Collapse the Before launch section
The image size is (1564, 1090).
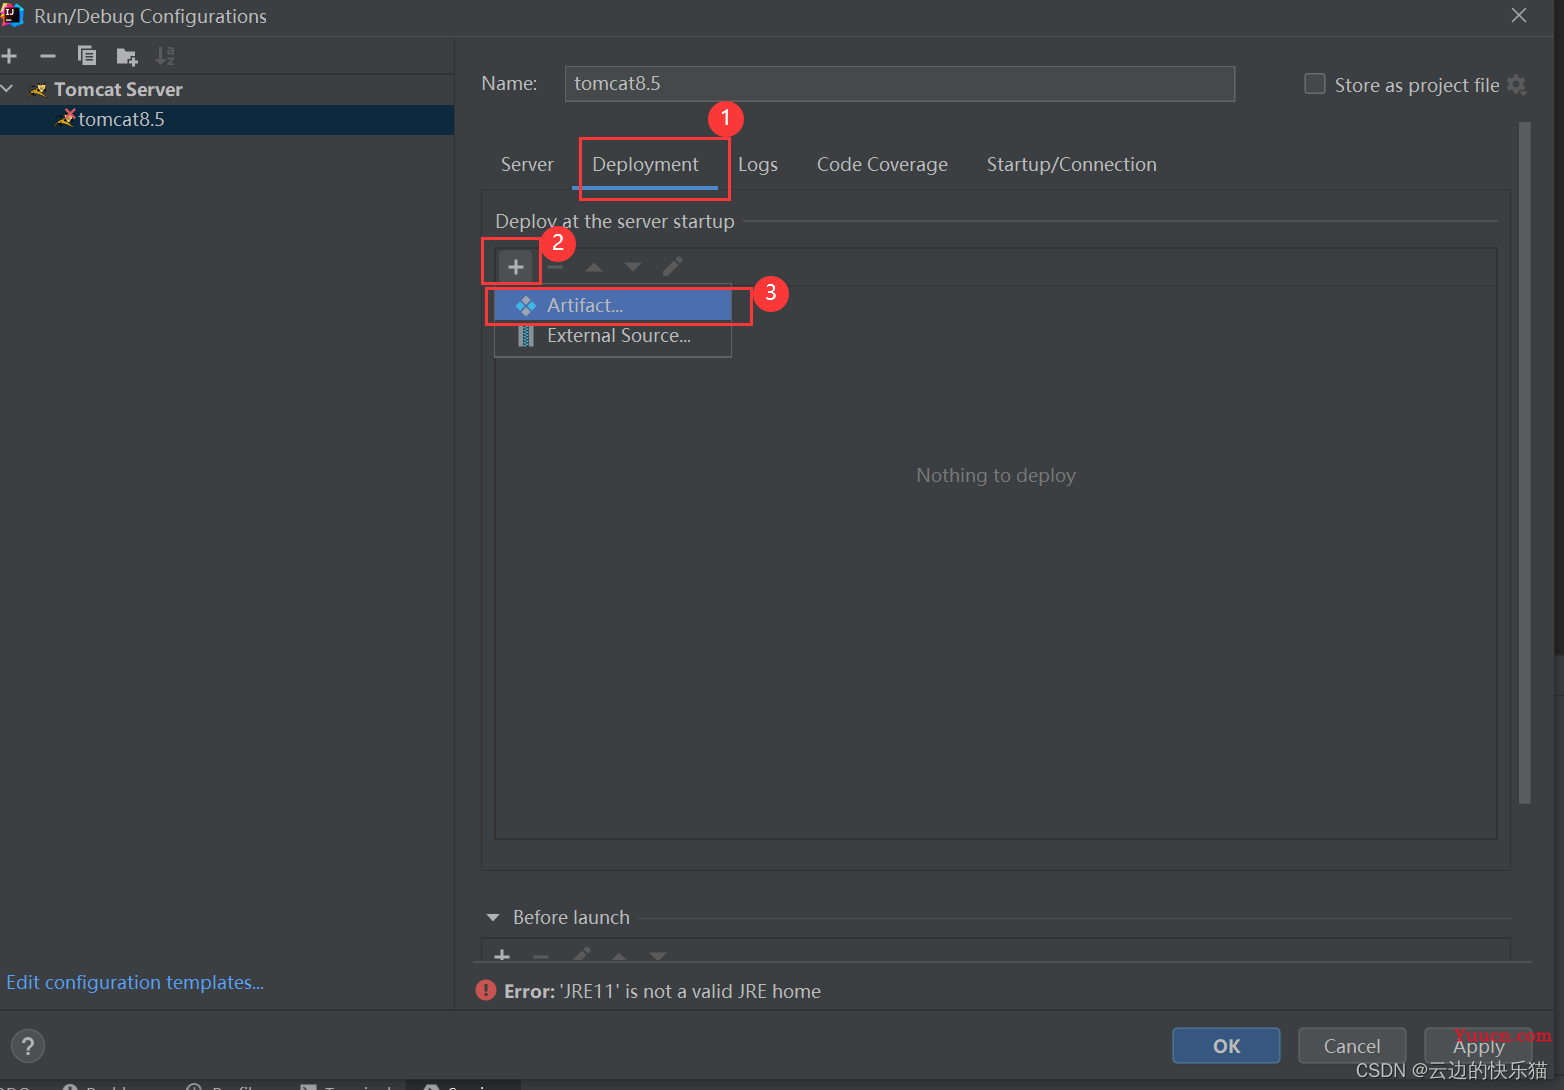[493, 917]
